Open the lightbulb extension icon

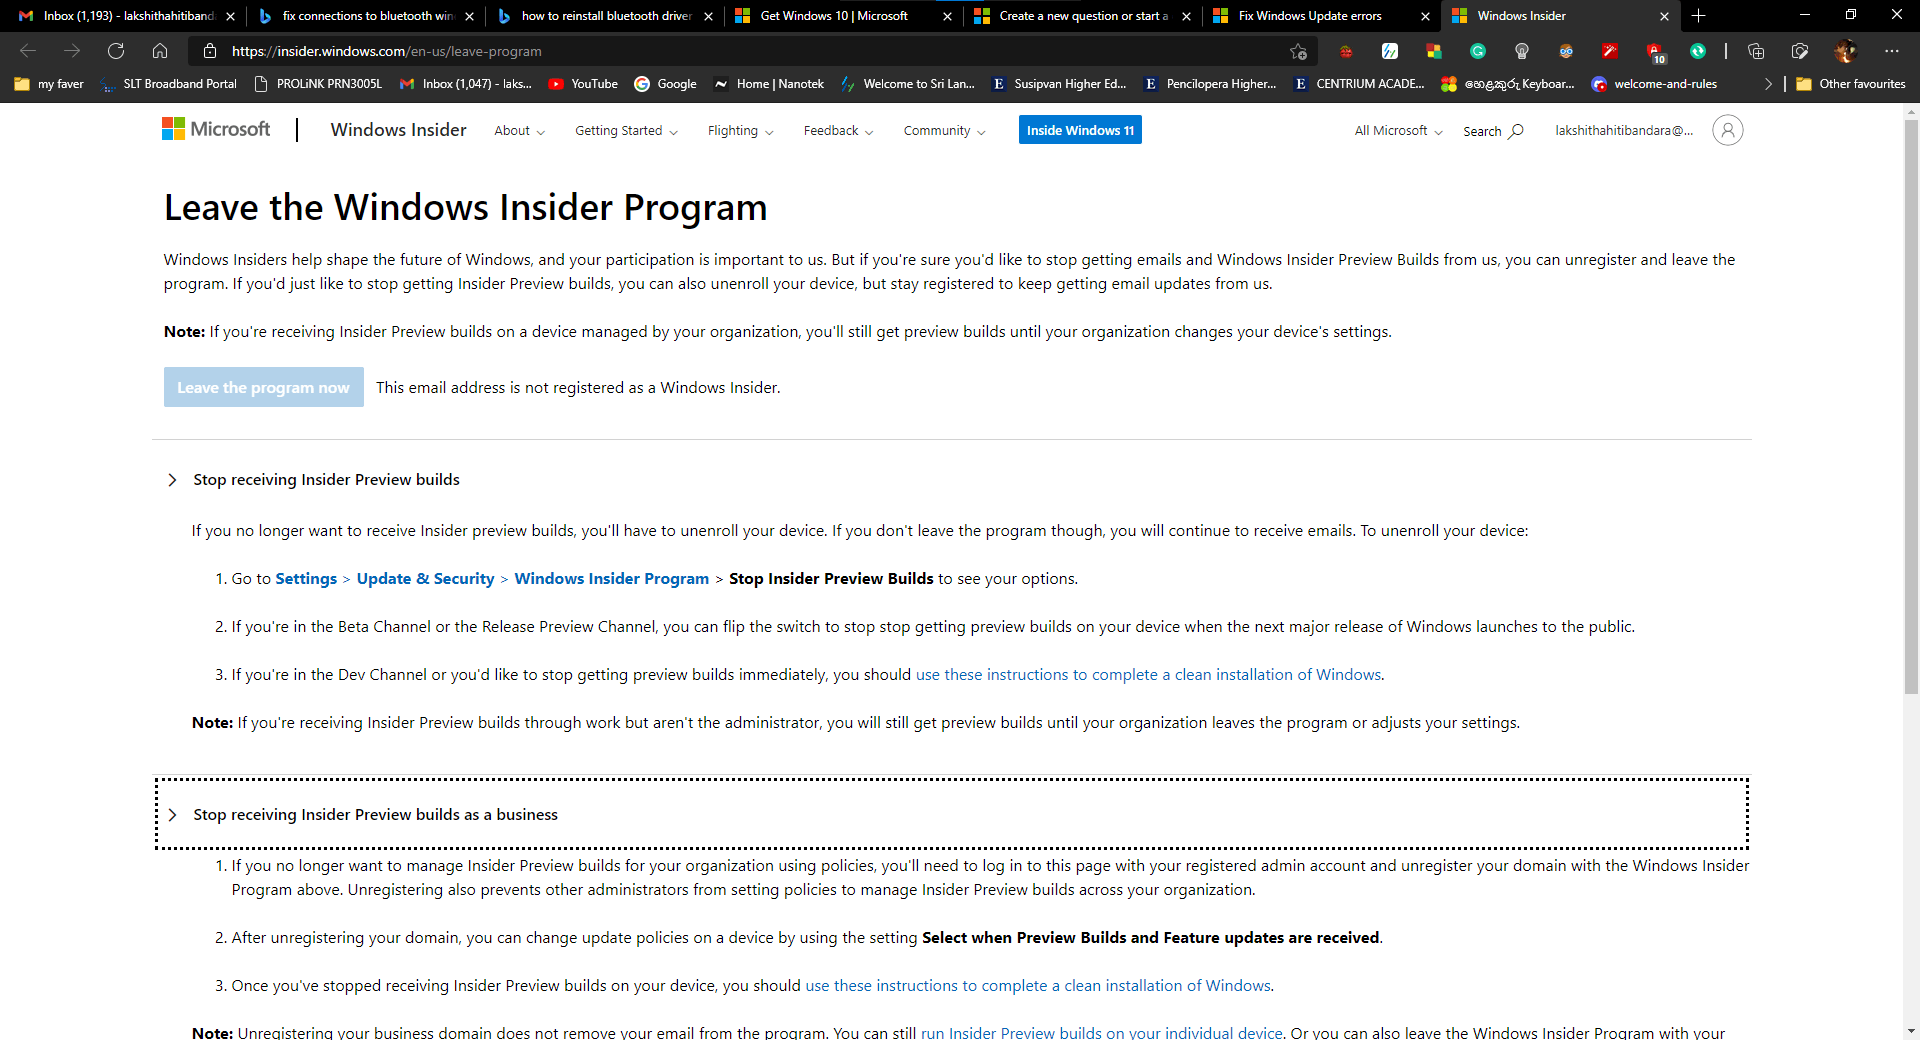[x=1522, y=51]
